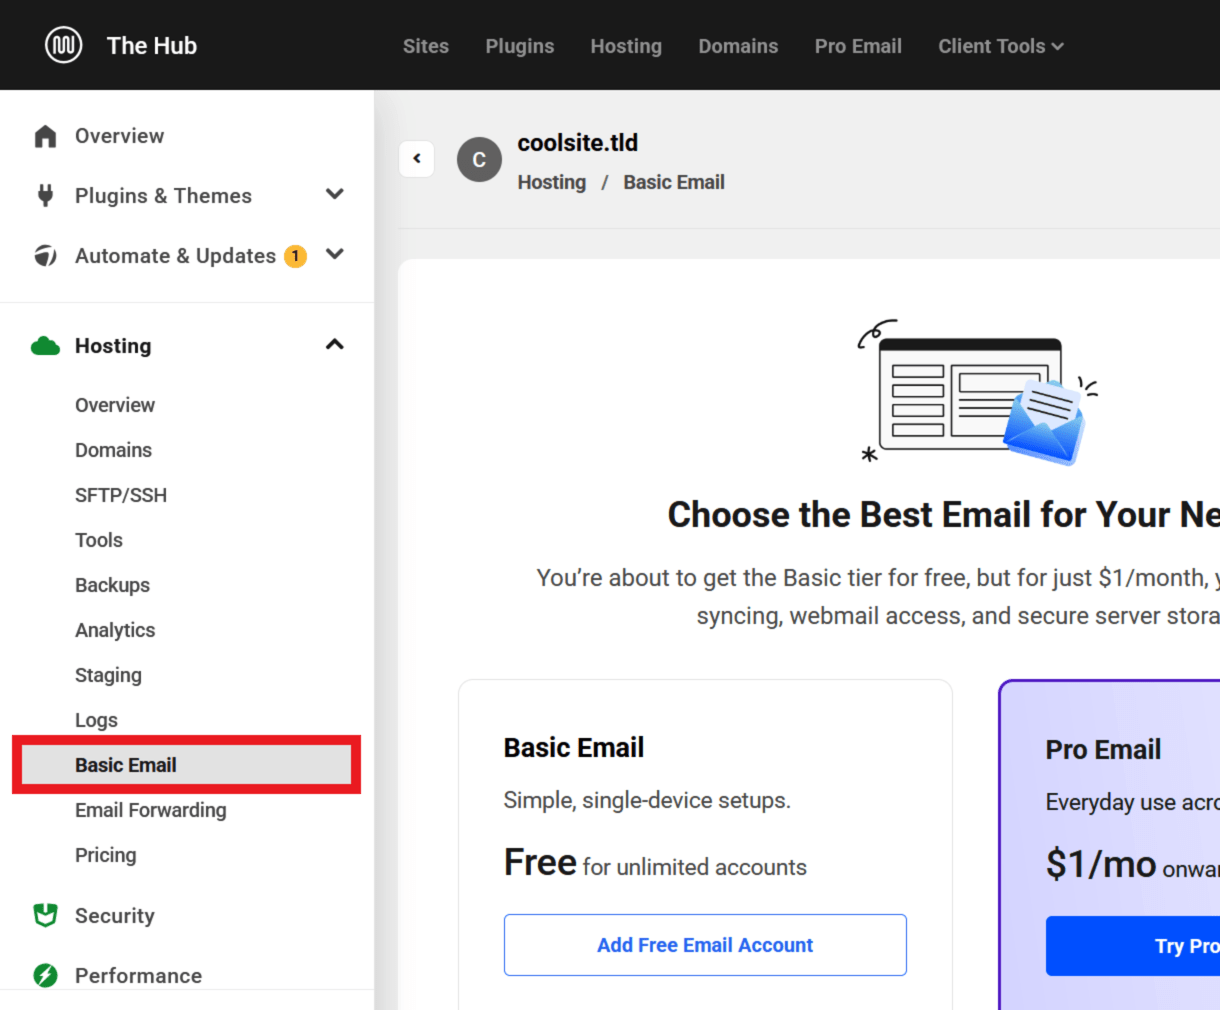Click the coolsite.tld avatar circle
The image size is (1220, 1010).
[479, 160]
